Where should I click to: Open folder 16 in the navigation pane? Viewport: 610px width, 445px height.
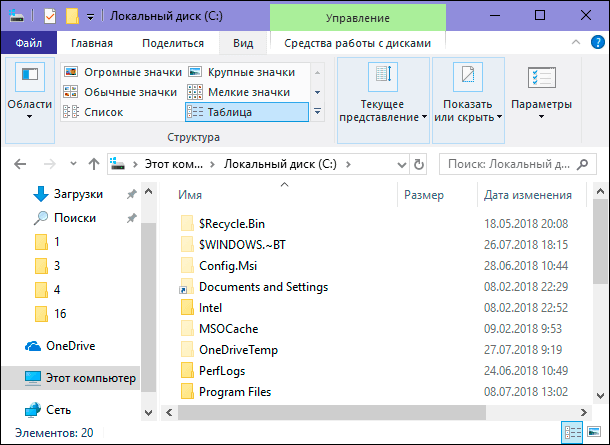(x=51, y=314)
